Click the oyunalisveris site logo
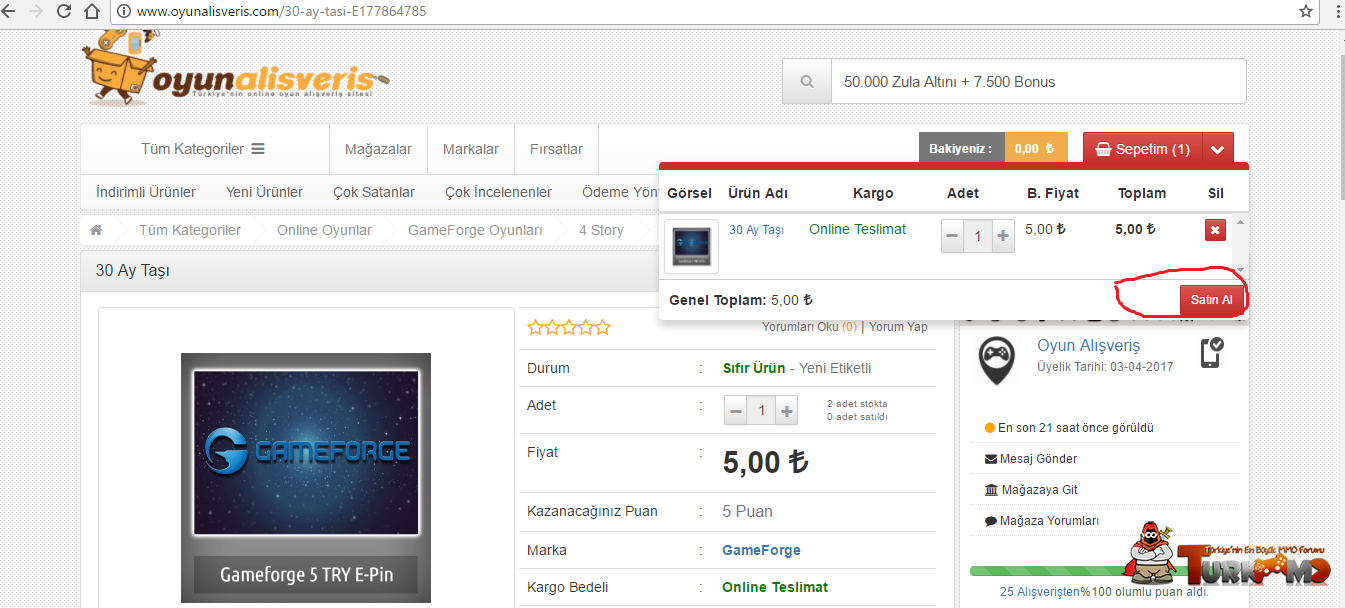The image size is (1345, 608). 234,70
